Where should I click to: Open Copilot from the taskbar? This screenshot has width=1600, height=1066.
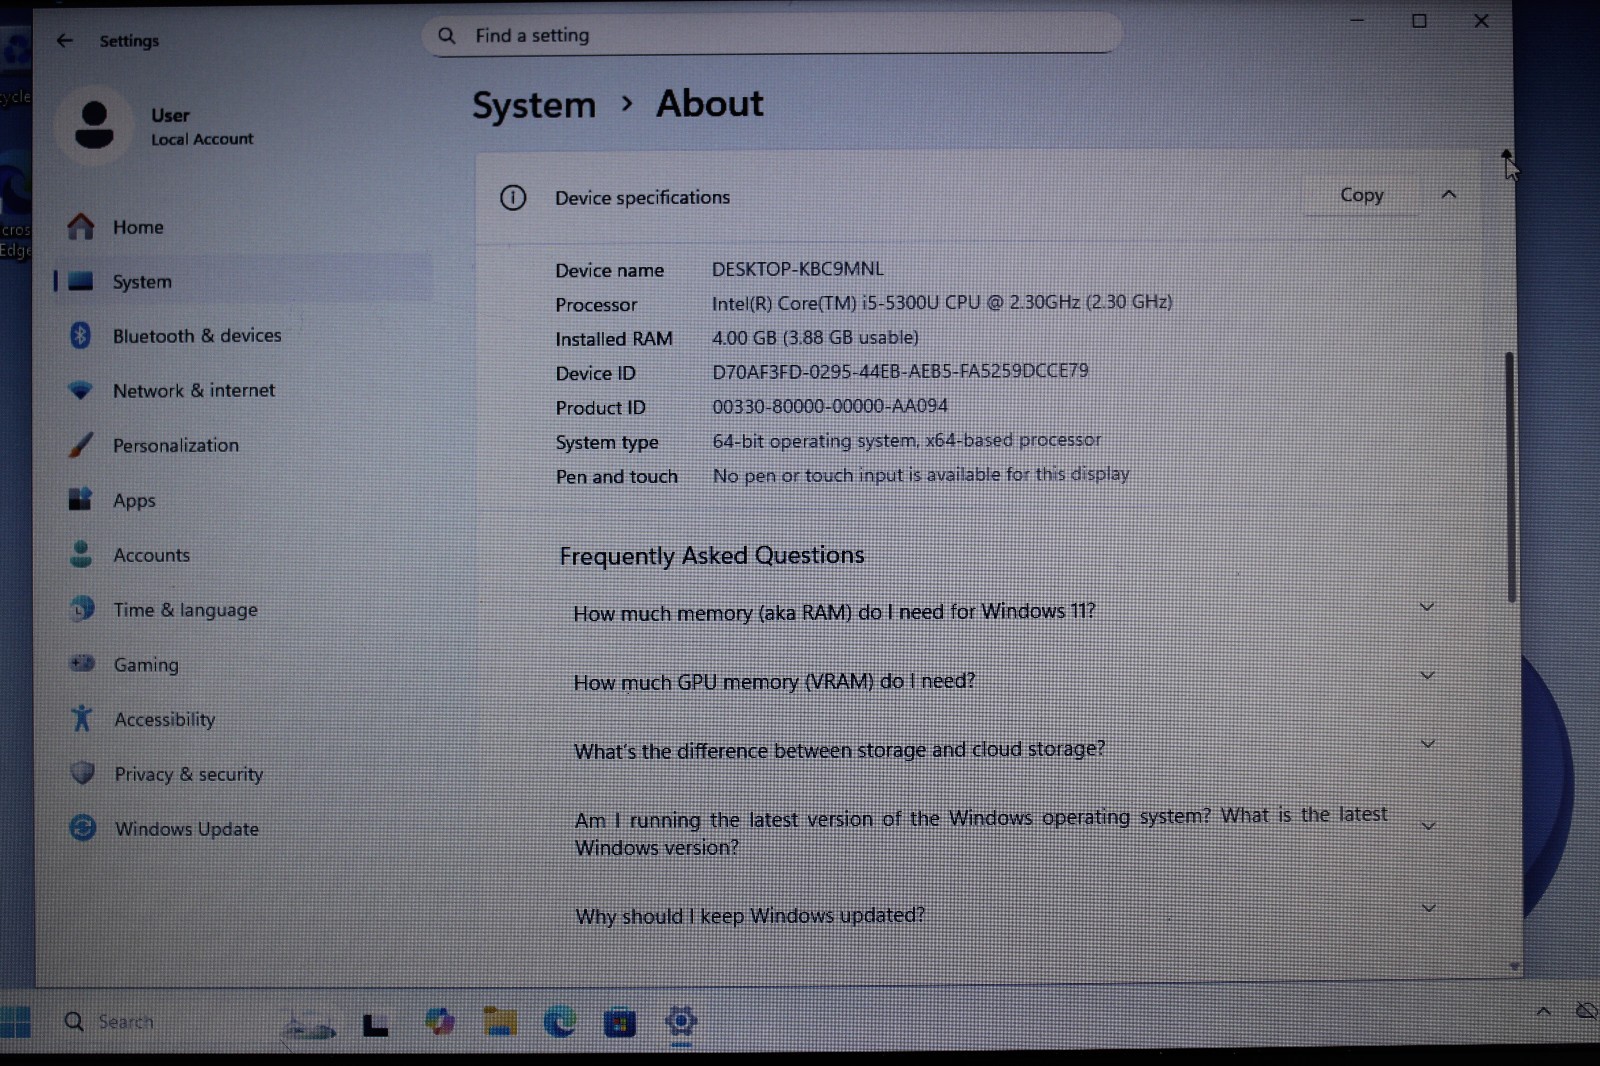click(439, 1021)
